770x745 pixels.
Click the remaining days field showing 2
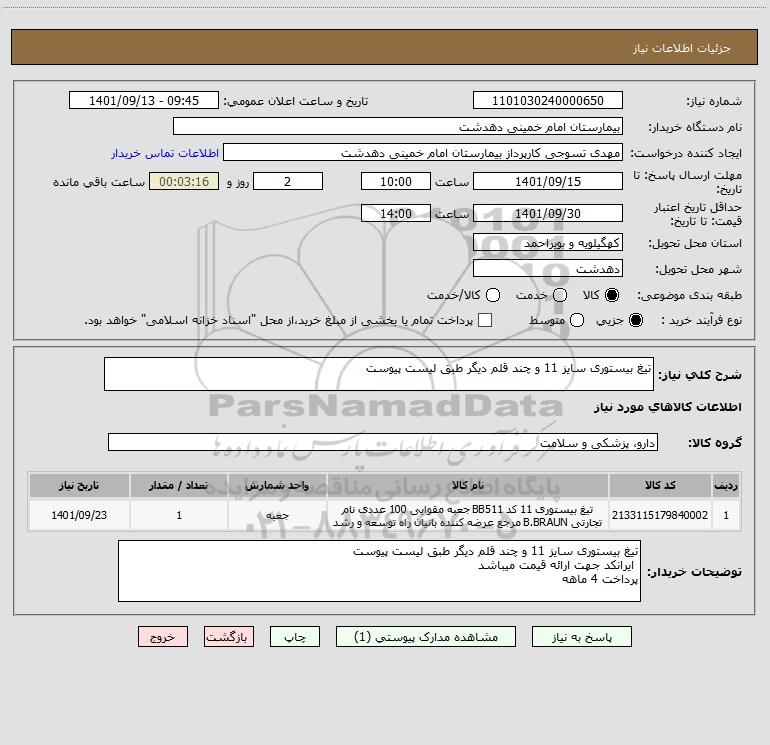(x=288, y=181)
